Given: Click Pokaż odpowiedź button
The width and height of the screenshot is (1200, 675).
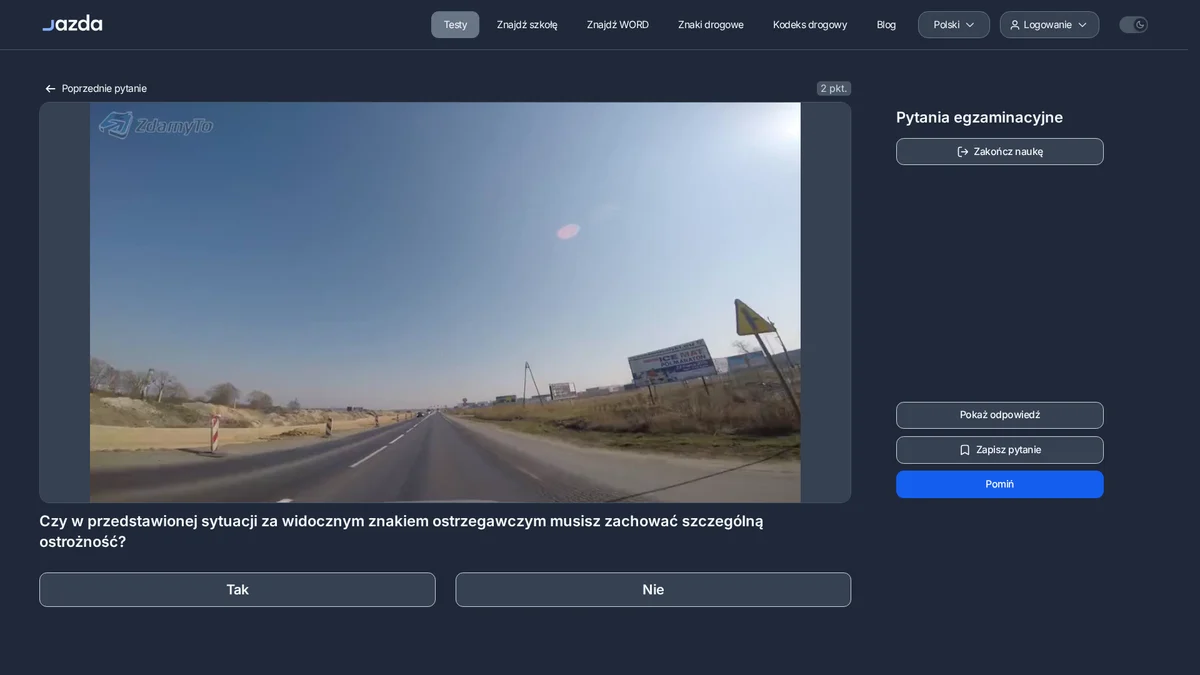Looking at the screenshot, I should point(1000,415).
